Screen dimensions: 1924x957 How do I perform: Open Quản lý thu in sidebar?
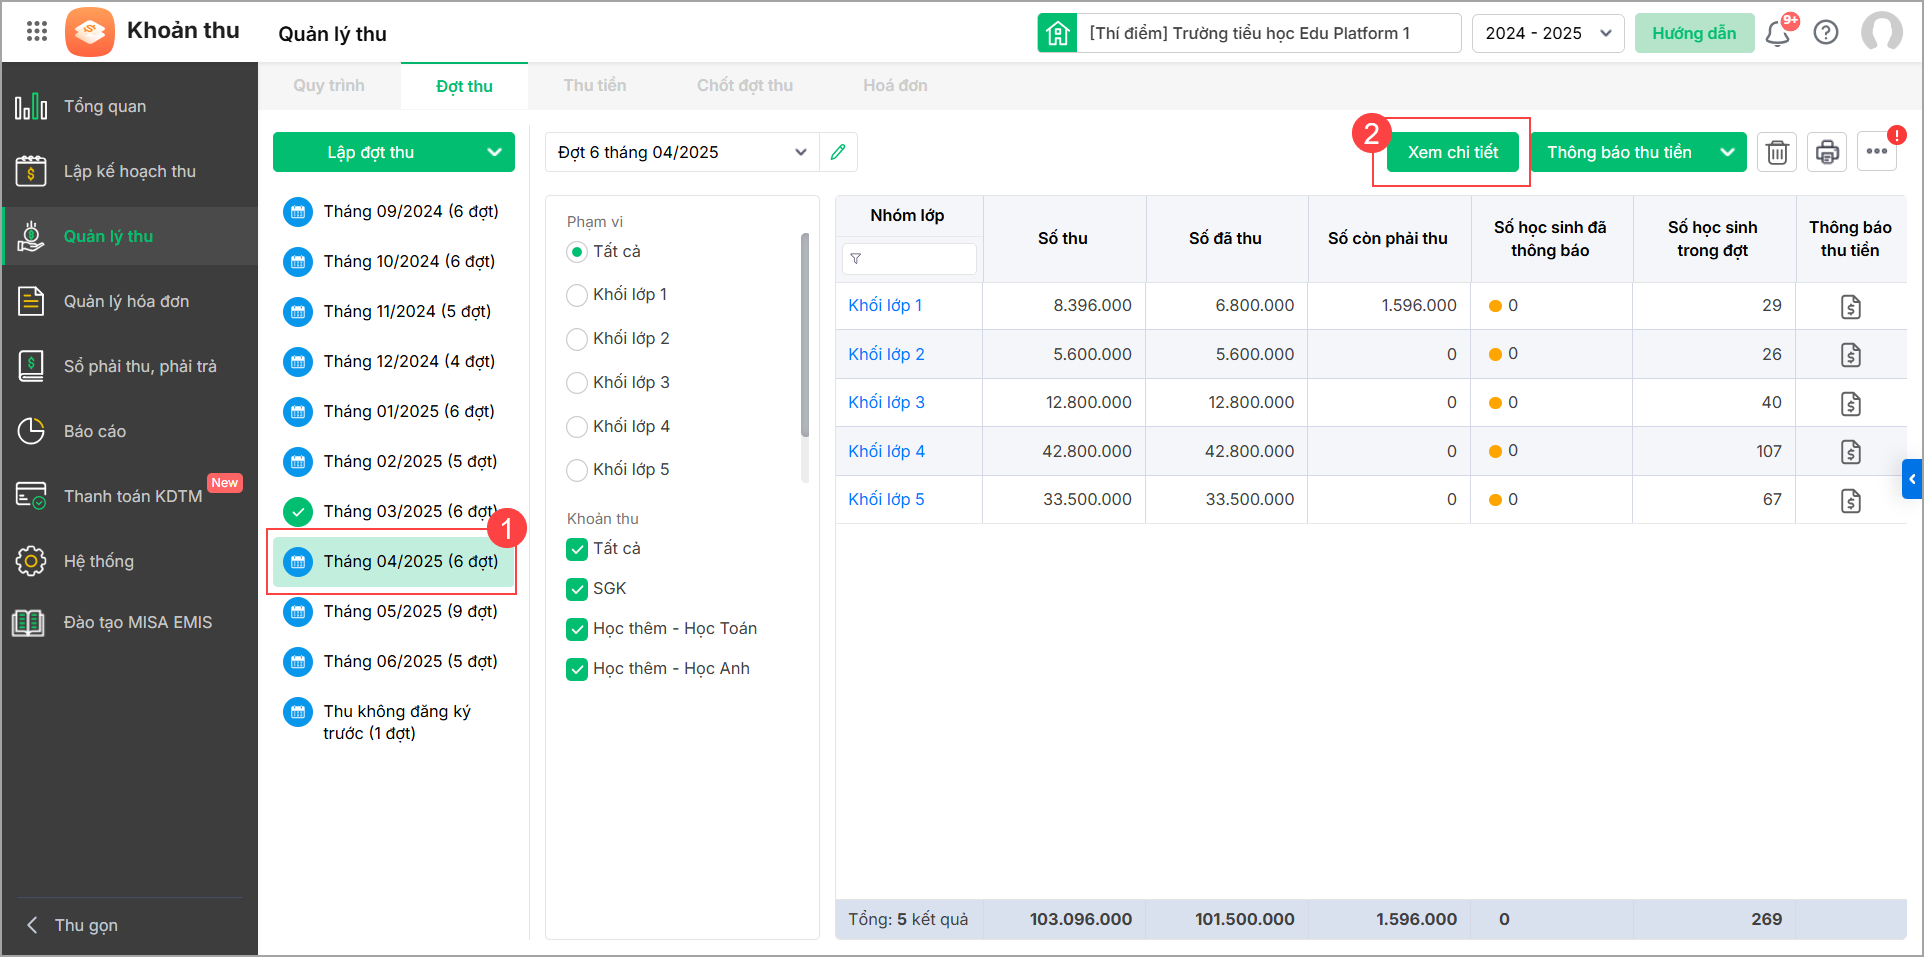click(x=130, y=236)
